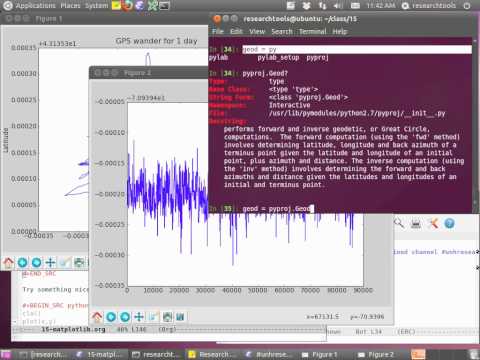Open the Emacs launcher icon in top panel

[x=140, y=6]
